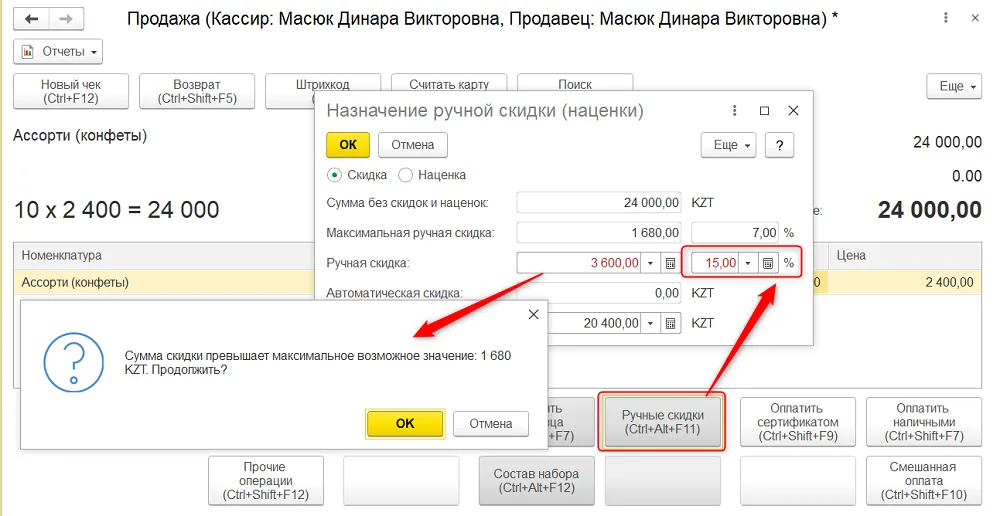The image size is (1000, 516).
Task: Click Возврат (Ctrl+Shift+F5) button
Action: (x=196, y=91)
